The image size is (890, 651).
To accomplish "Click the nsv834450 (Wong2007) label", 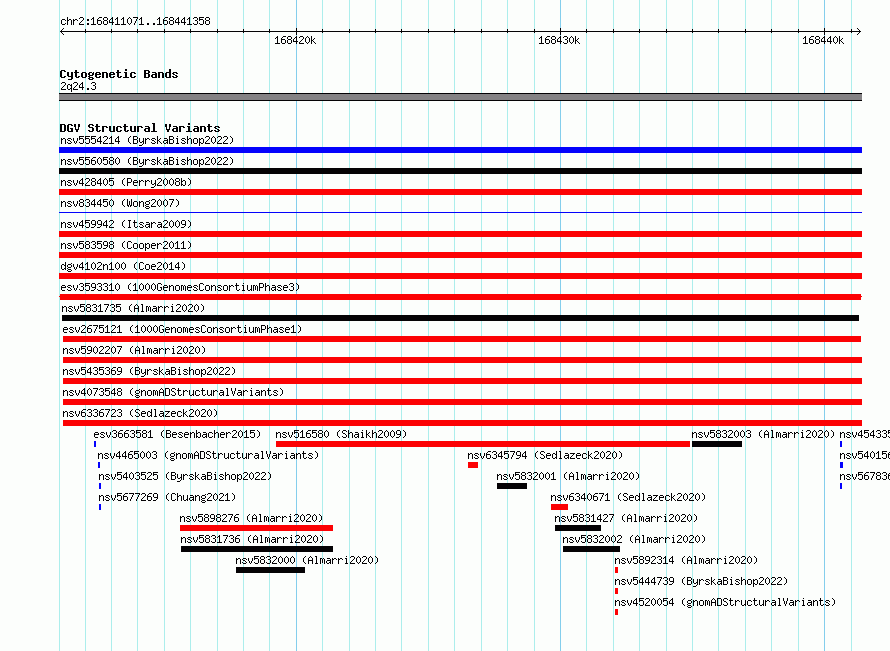I will point(120,203).
